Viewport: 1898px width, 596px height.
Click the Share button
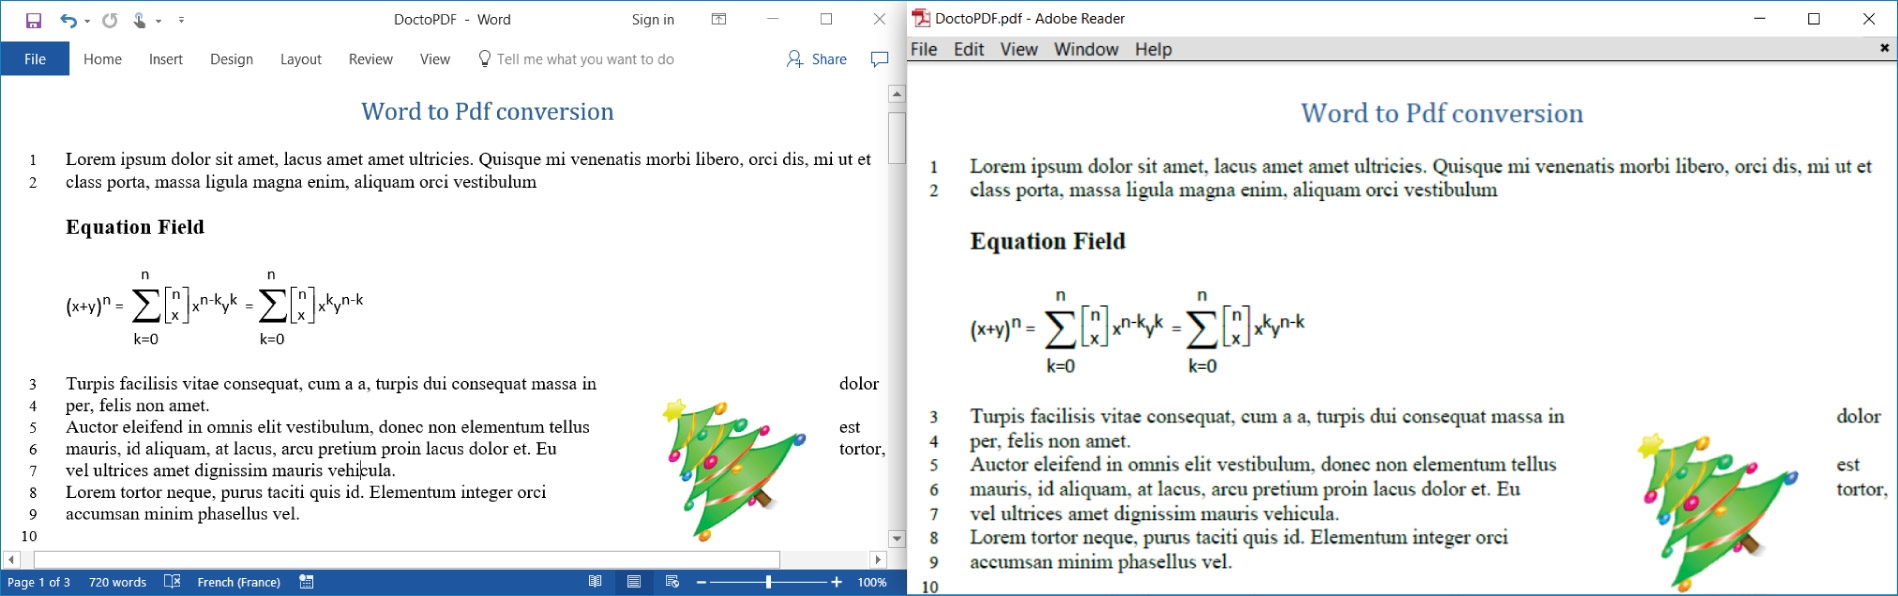pos(817,60)
